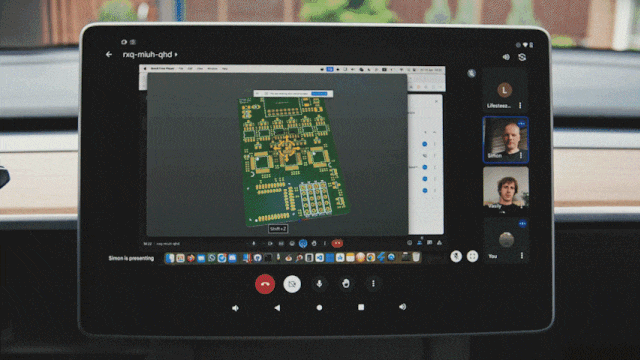Image resolution: width=641 pixels, height=360 pixels.
Task: Click WhatsApp icon in the shared Mac dock
Action: click(x=211, y=258)
